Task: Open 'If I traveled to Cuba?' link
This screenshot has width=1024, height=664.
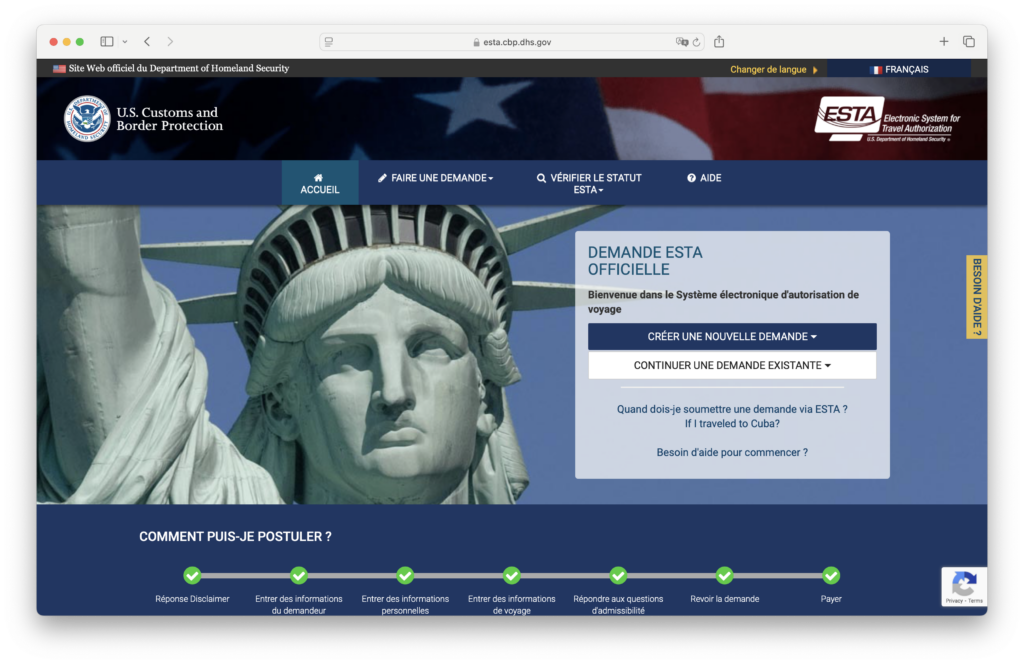Action: pyautogui.click(x=732, y=424)
